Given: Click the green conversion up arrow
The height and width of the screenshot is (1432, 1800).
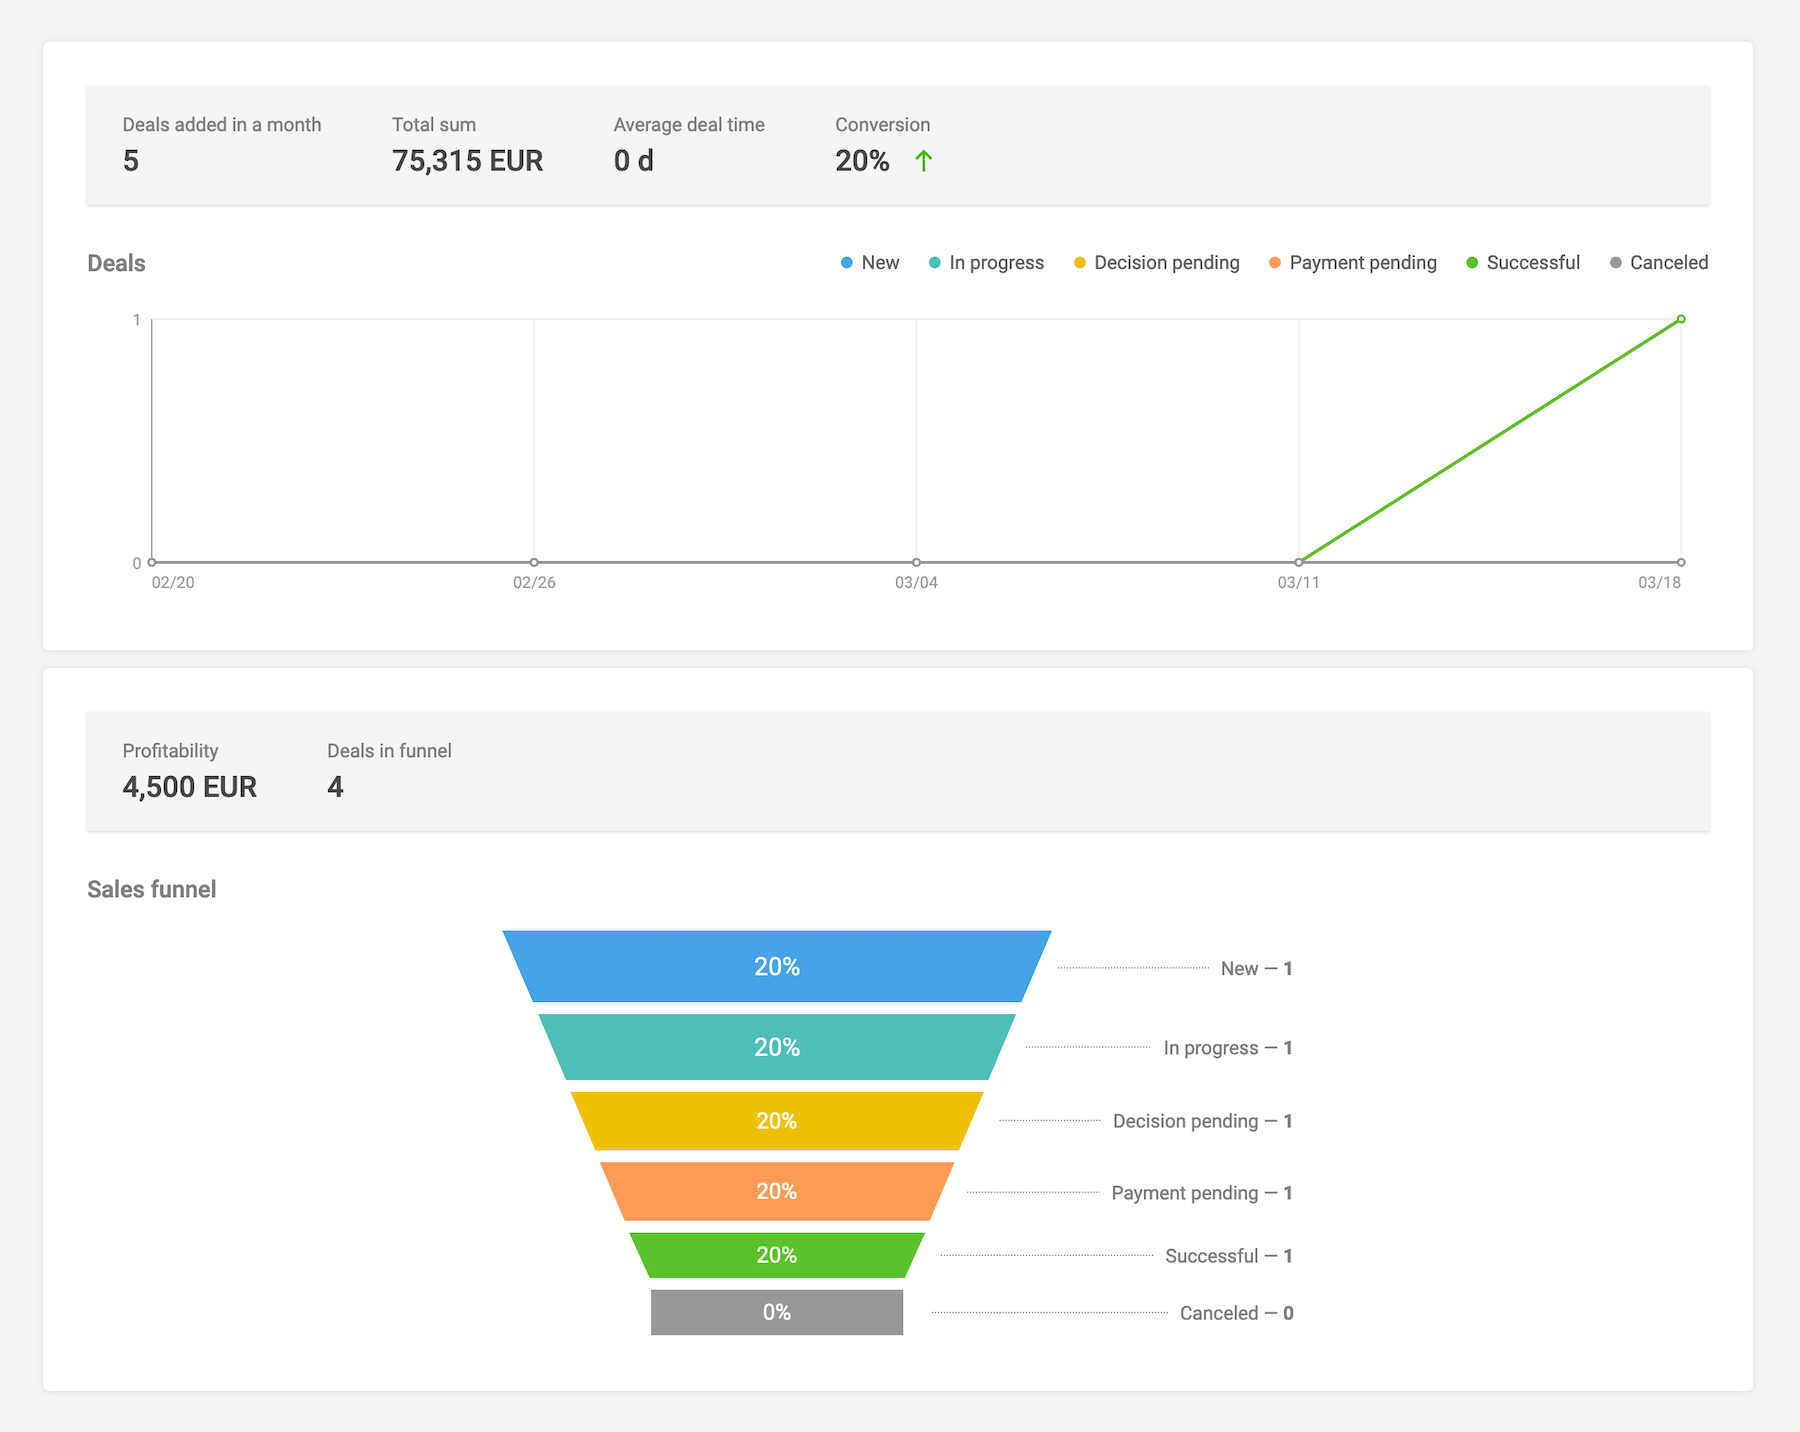Looking at the screenshot, I should pos(924,161).
